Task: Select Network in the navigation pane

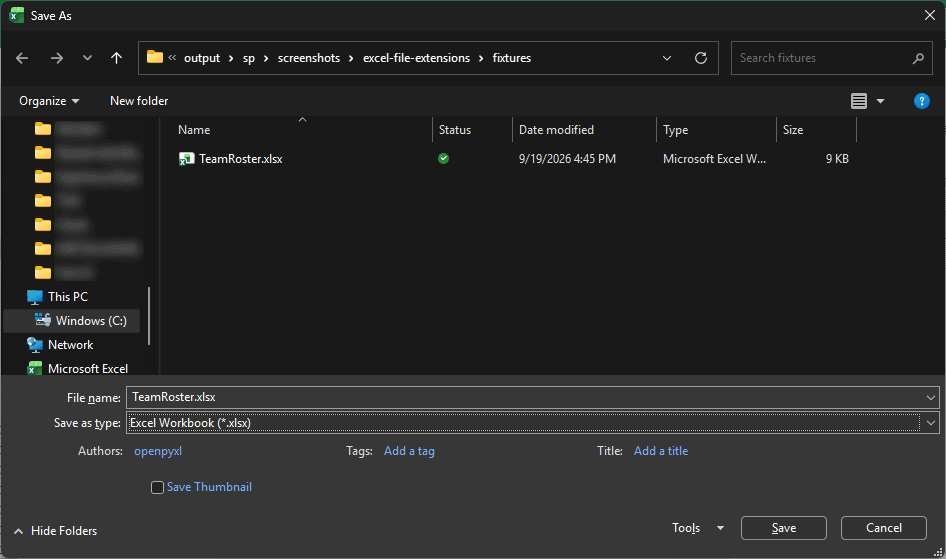Action: [71, 345]
